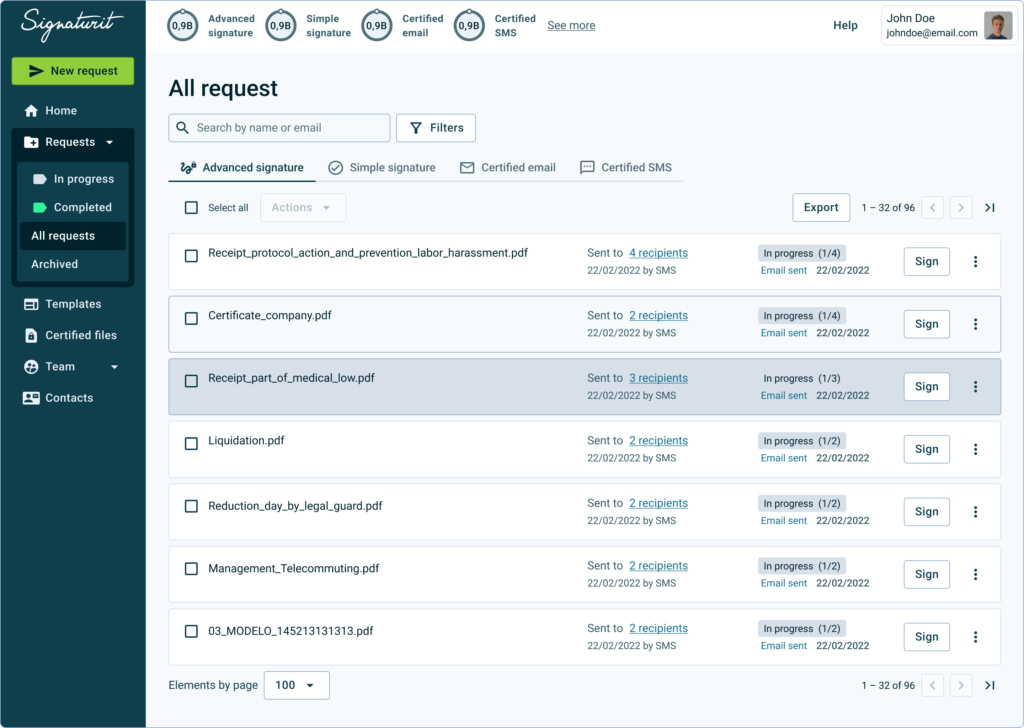Viewport: 1024px width, 728px height.
Task: Click the Home icon in sidebar
Action: coord(31,111)
